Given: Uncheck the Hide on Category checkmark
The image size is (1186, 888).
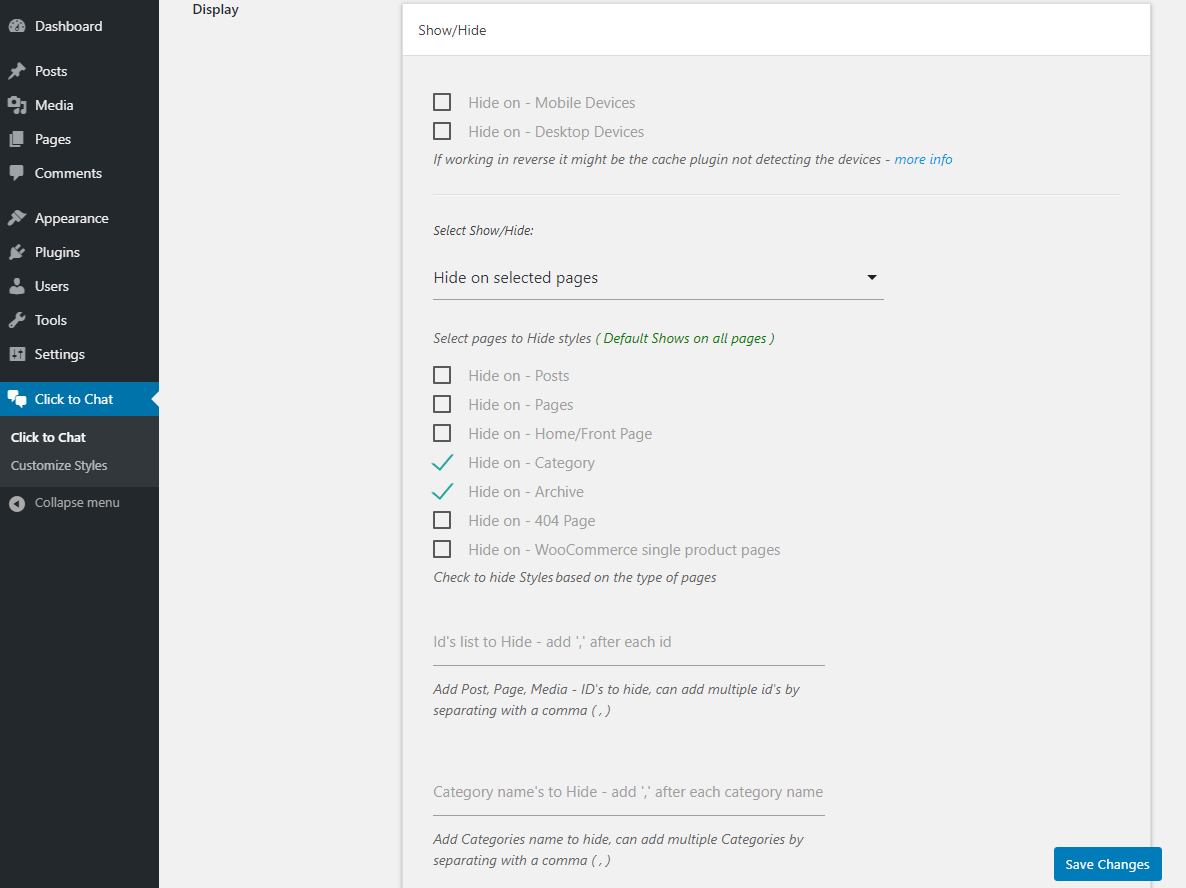Looking at the screenshot, I should [442, 462].
